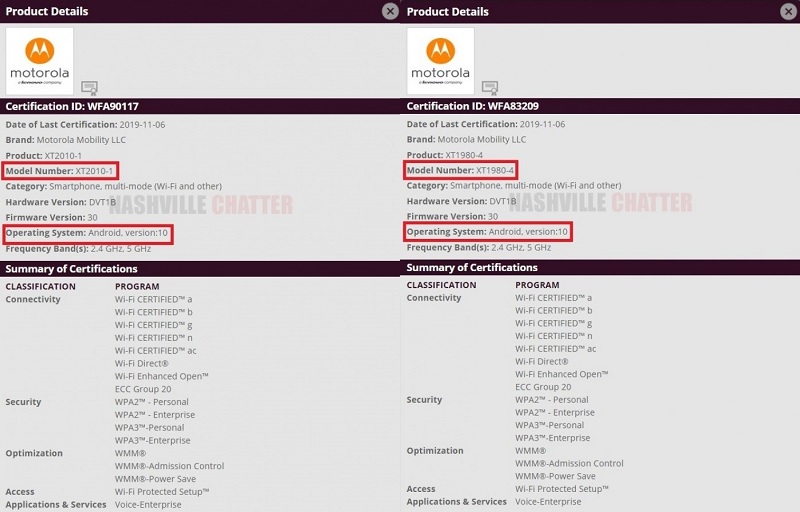Click Brand Motorola Mobility LLC in right panel
Screen dimensions: 800x512
click(466, 139)
